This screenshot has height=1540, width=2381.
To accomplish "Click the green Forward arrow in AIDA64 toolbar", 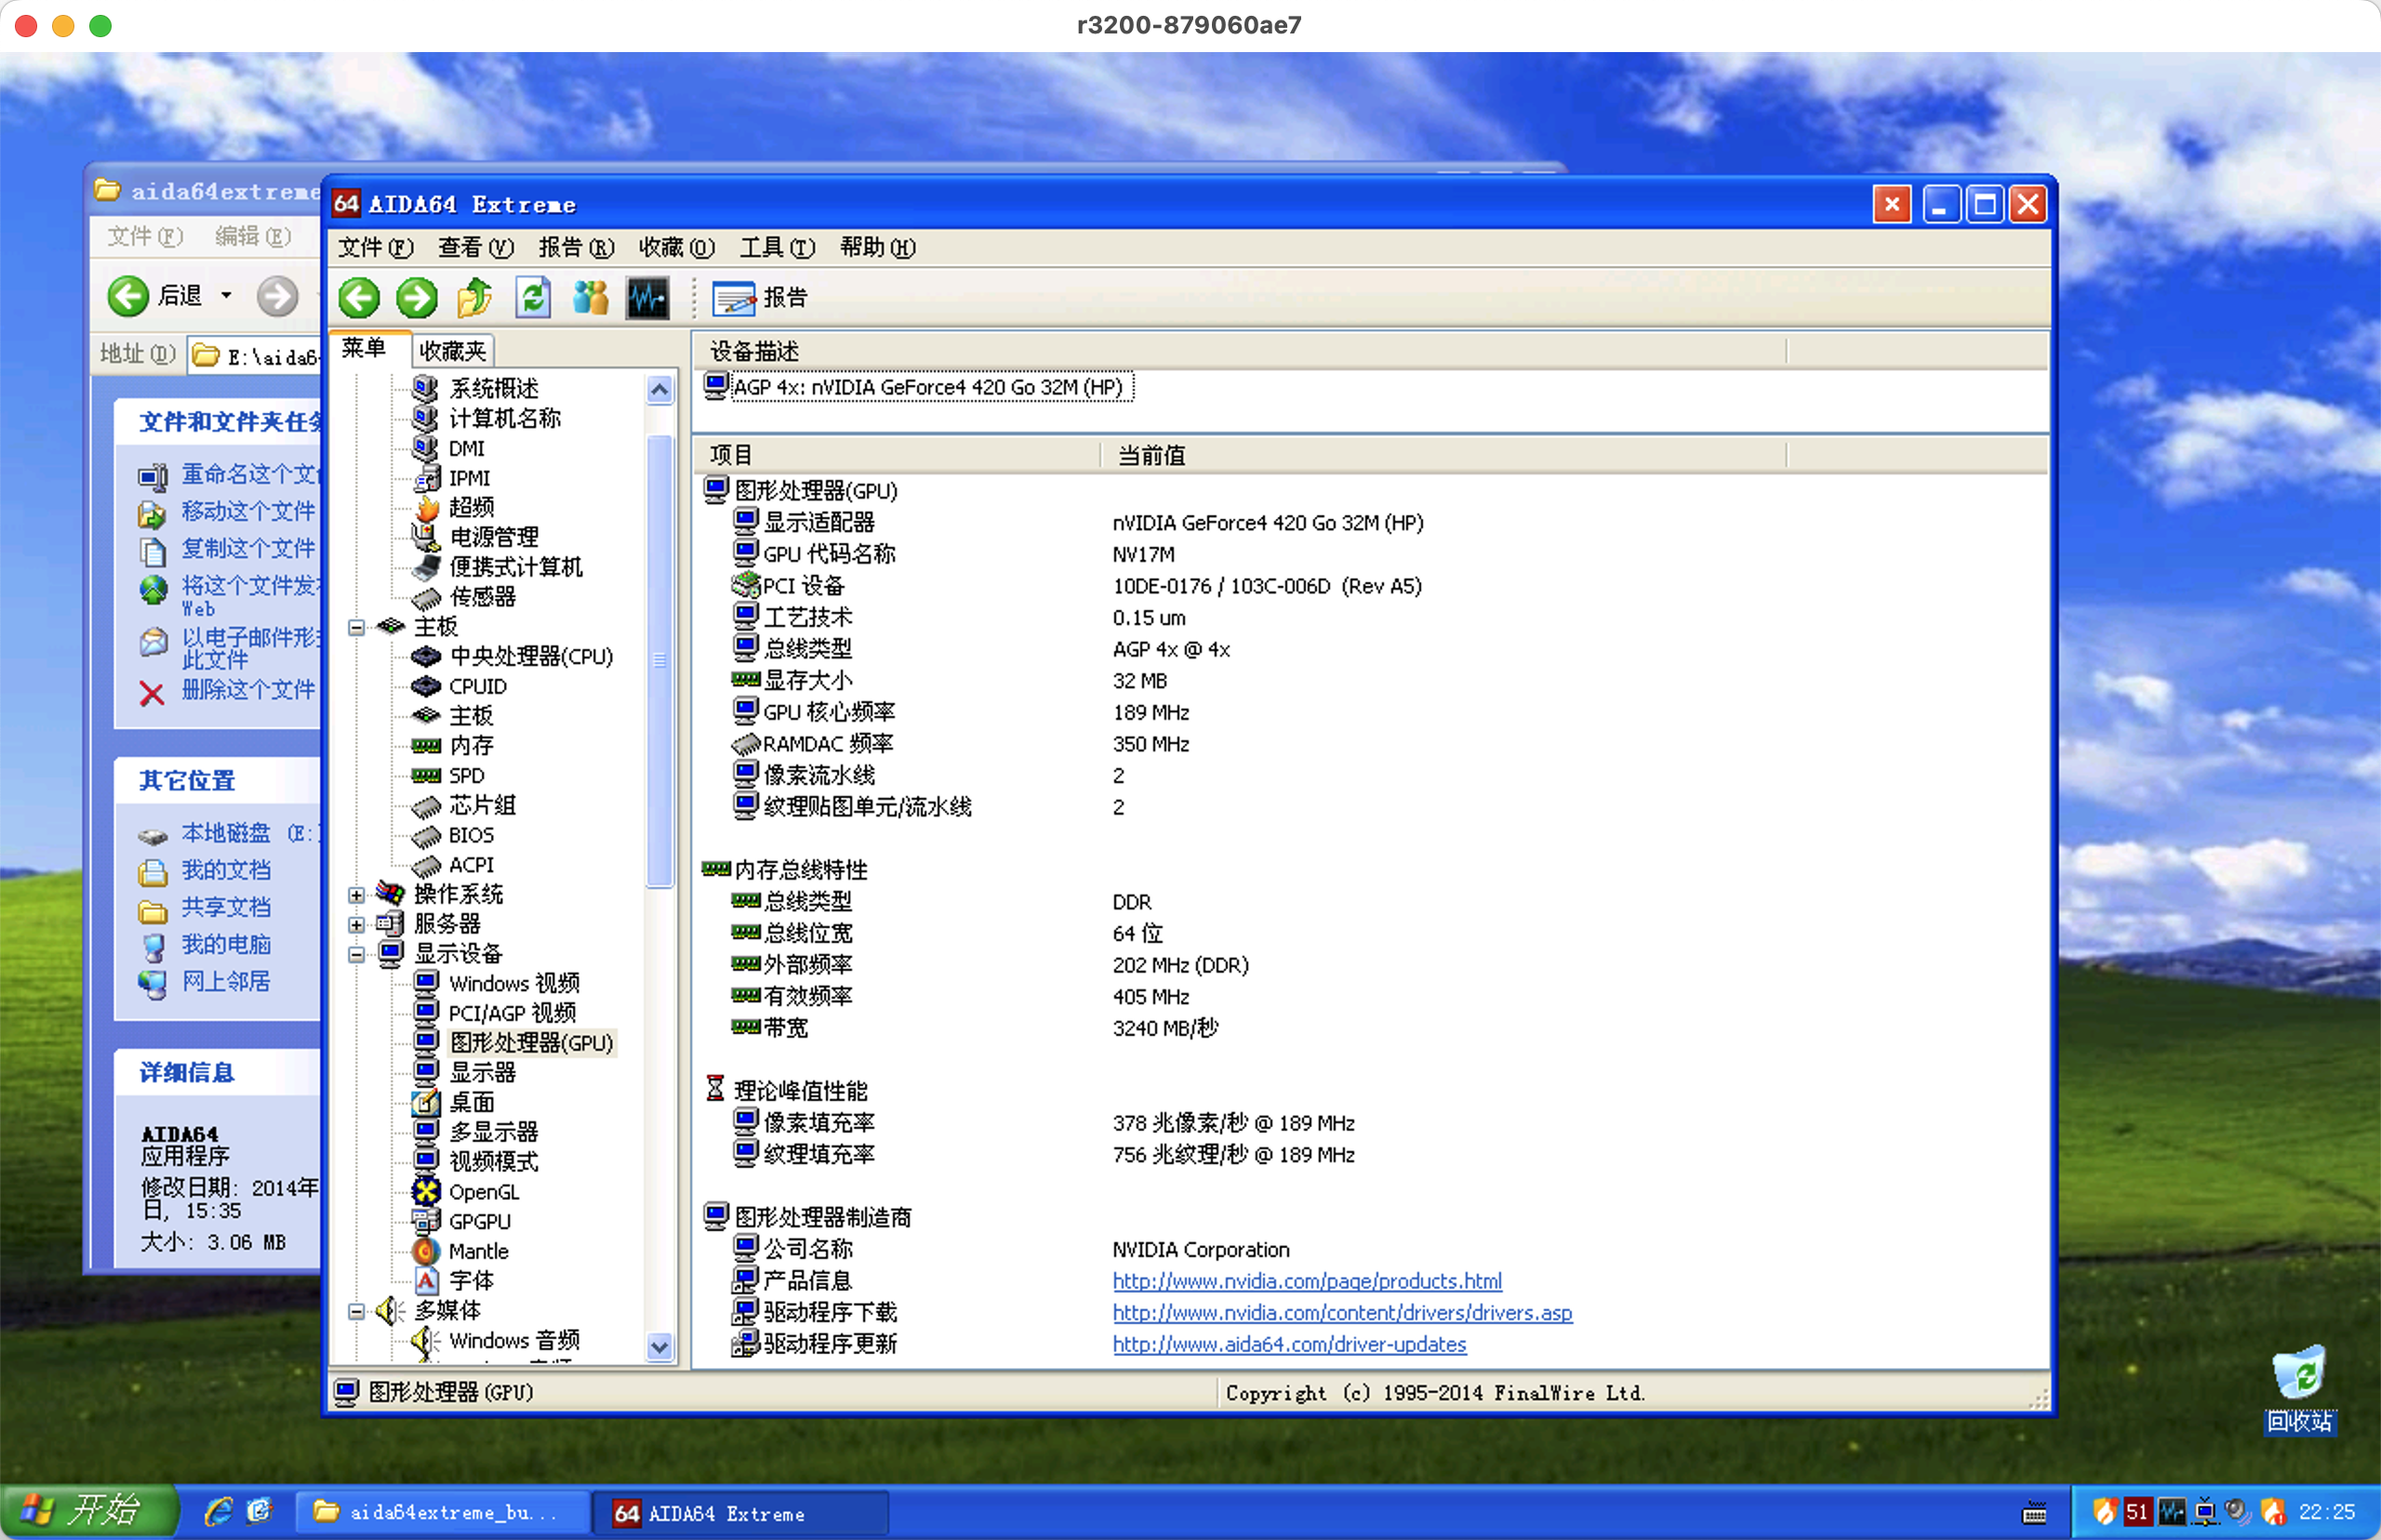I will point(416,297).
